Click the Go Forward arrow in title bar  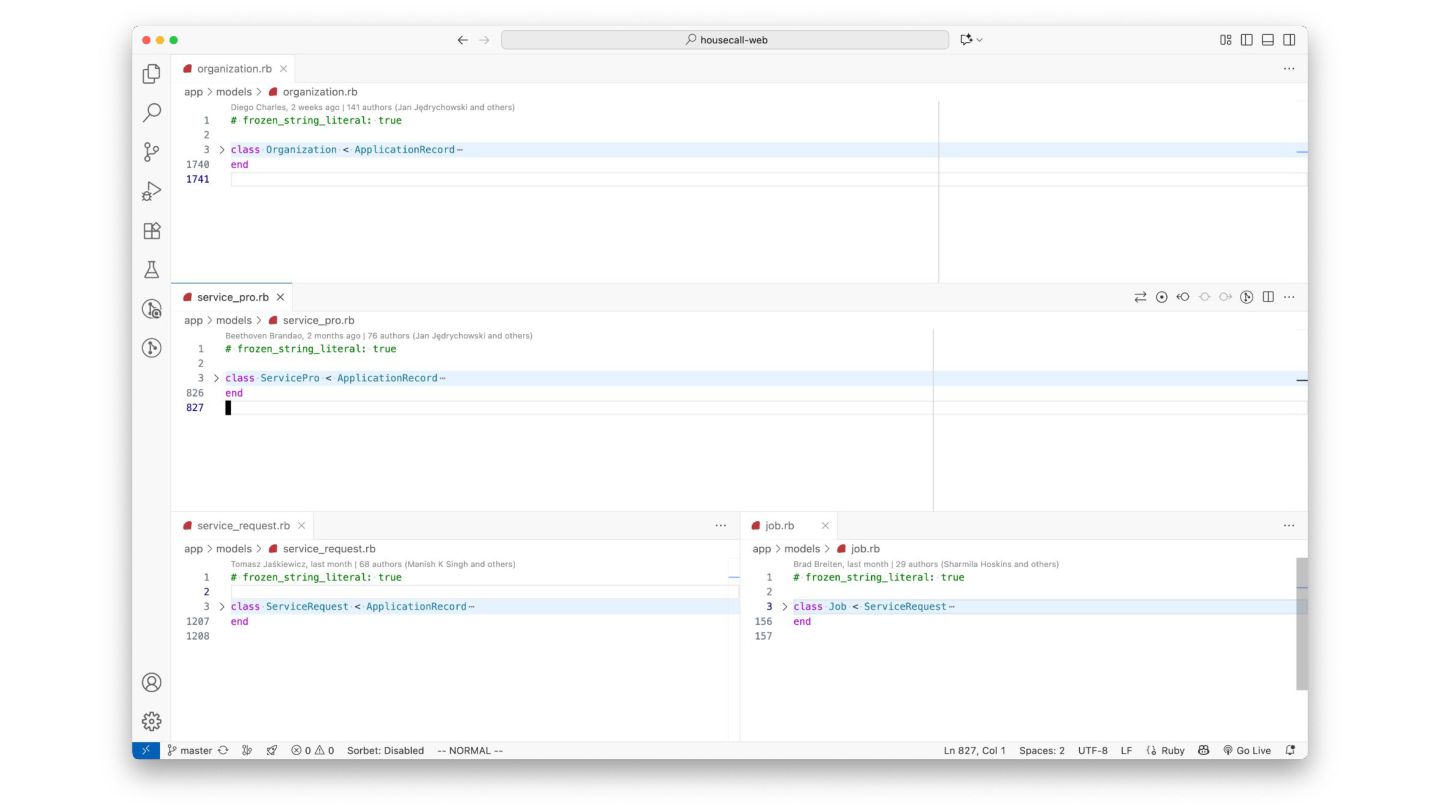click(485, 40)
